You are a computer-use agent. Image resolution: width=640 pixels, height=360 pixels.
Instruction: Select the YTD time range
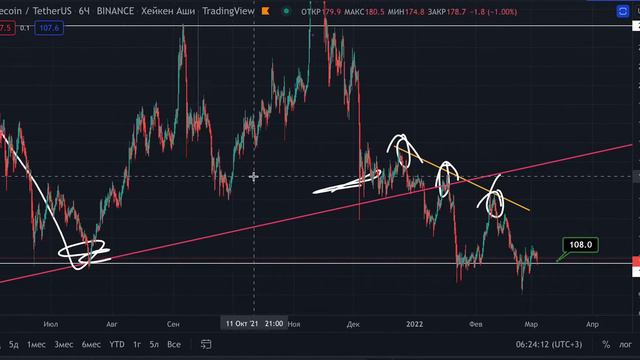coord(117,344)
